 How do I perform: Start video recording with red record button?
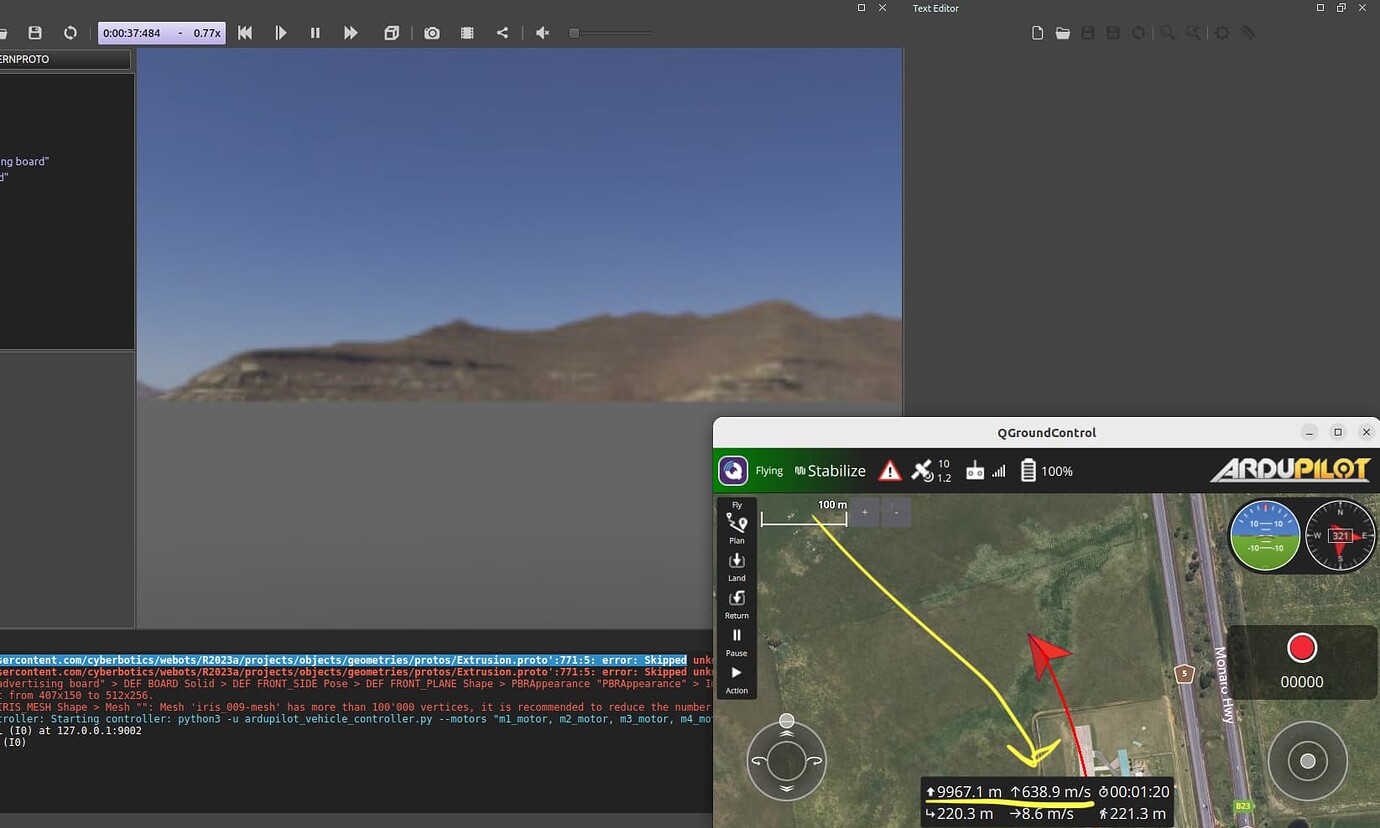1301,648
